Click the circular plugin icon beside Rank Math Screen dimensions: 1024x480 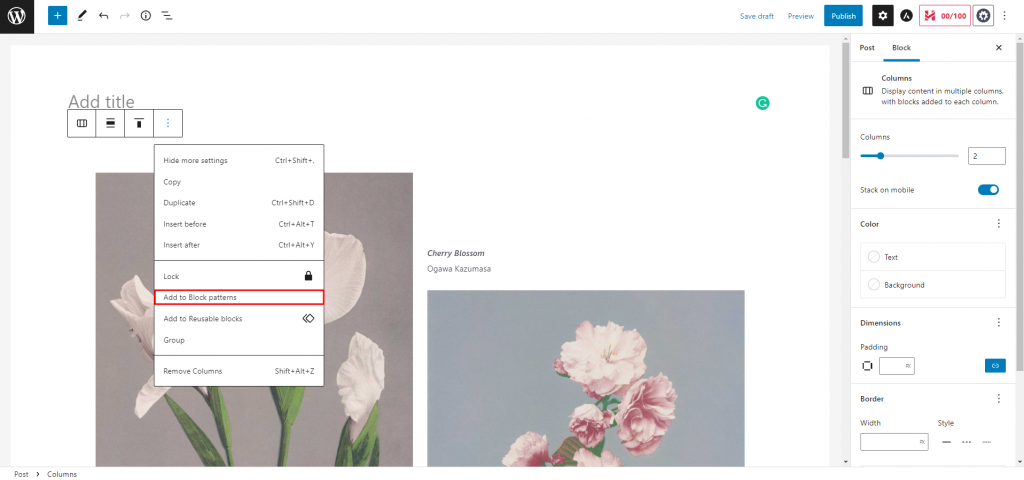pyautogui.click(x=984, y=16)
